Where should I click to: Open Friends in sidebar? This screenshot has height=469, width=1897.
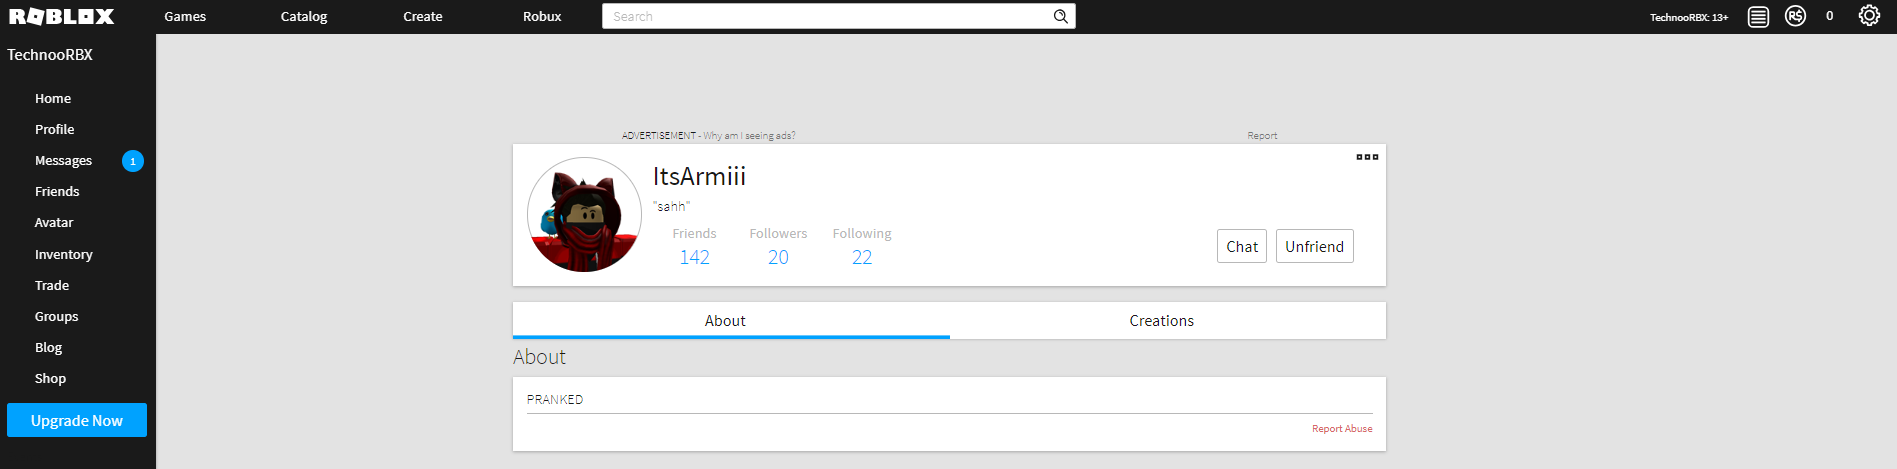[x=57, y=191]
